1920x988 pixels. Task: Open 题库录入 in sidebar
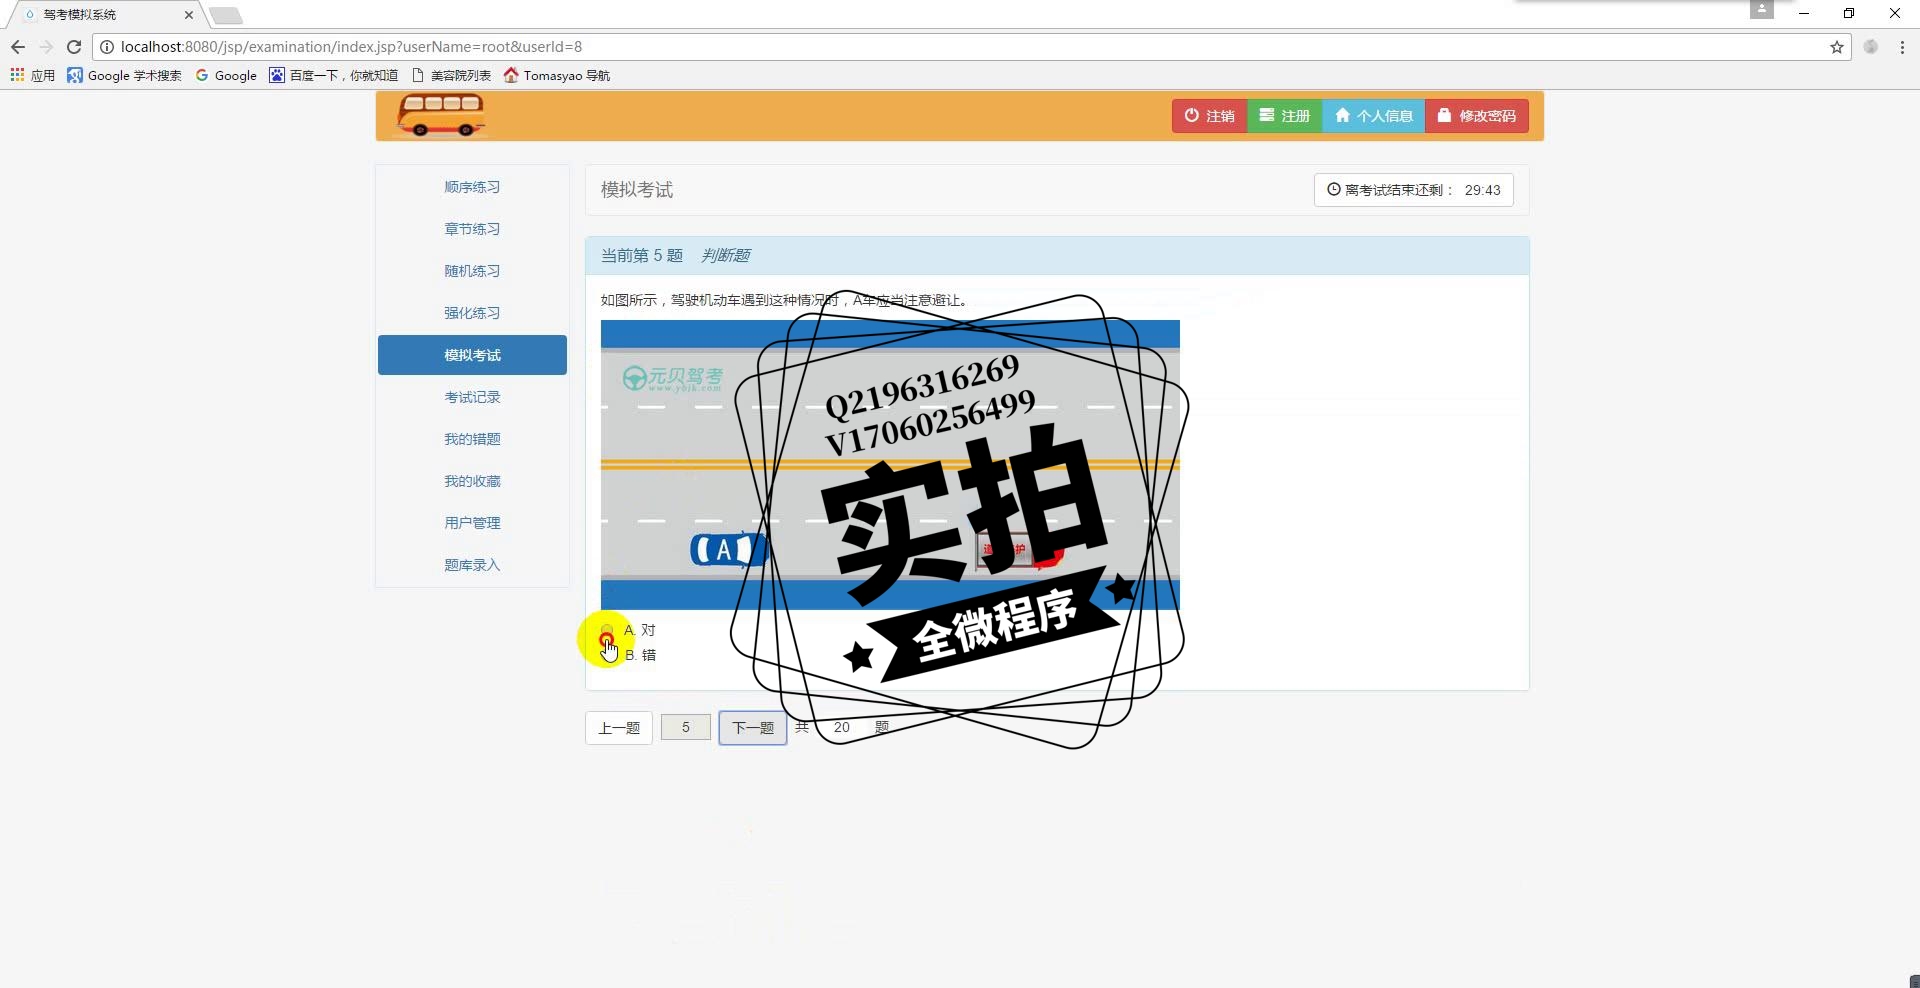(472, 565)
